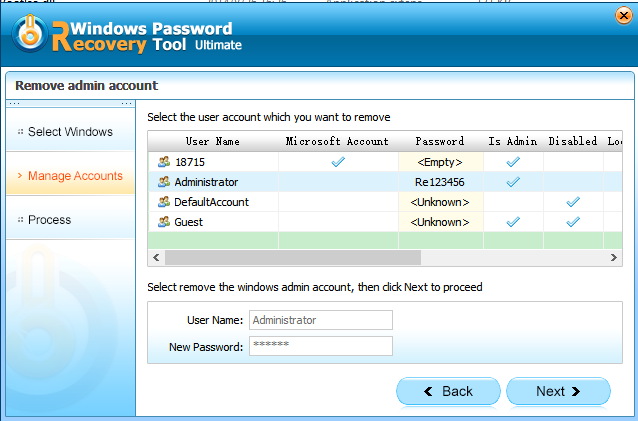Click Disabled checkmark for DefaultAccount

pos(573,202)
